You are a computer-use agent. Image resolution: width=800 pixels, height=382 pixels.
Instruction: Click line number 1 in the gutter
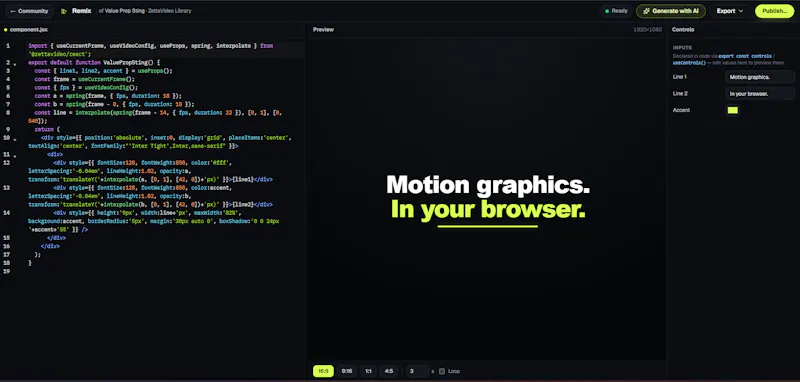pos(8,46)
